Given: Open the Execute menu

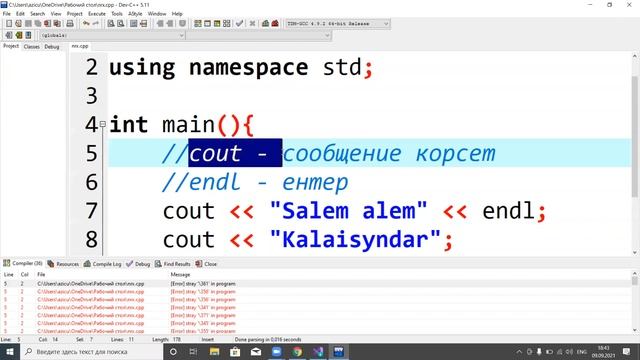Looking at the screenshot, I should coord(97,13).
